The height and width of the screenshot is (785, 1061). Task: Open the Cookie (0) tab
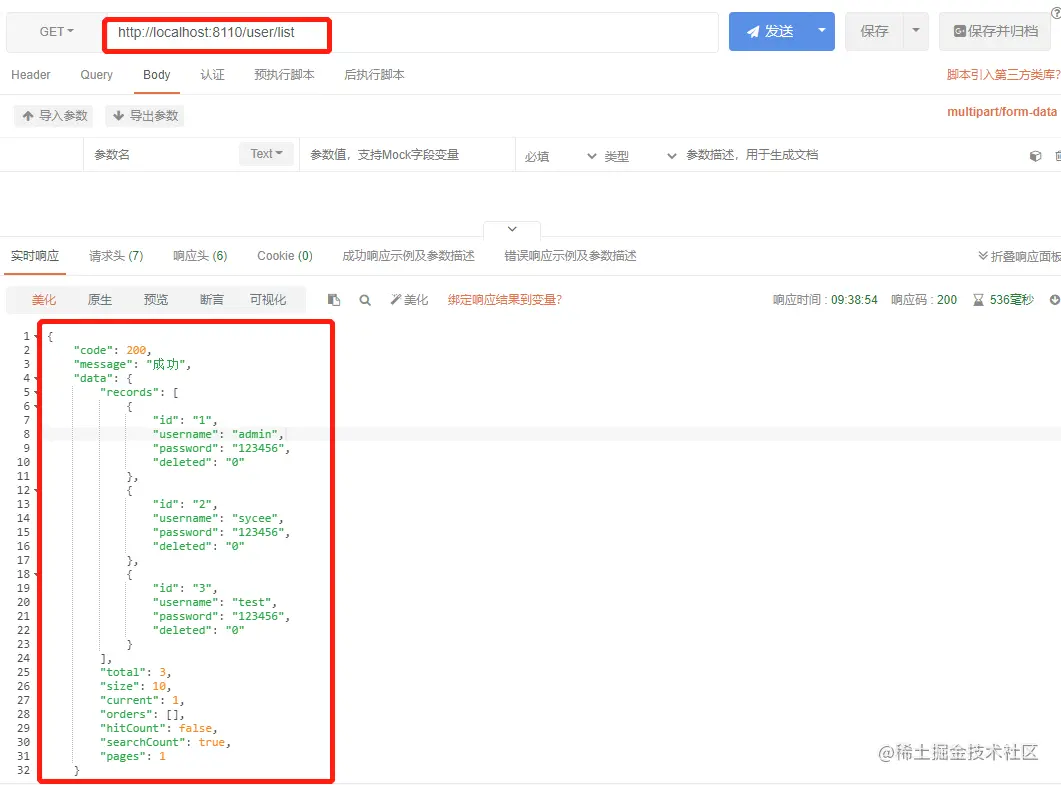pyautogui.click(x=284, y=256)
